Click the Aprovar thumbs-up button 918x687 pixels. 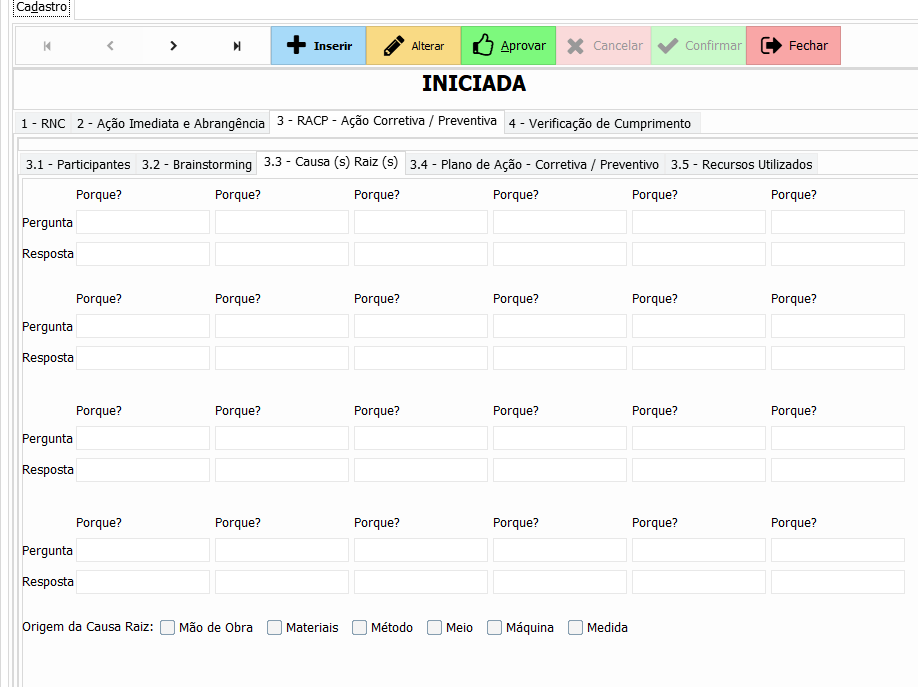(x=508, y=46)
